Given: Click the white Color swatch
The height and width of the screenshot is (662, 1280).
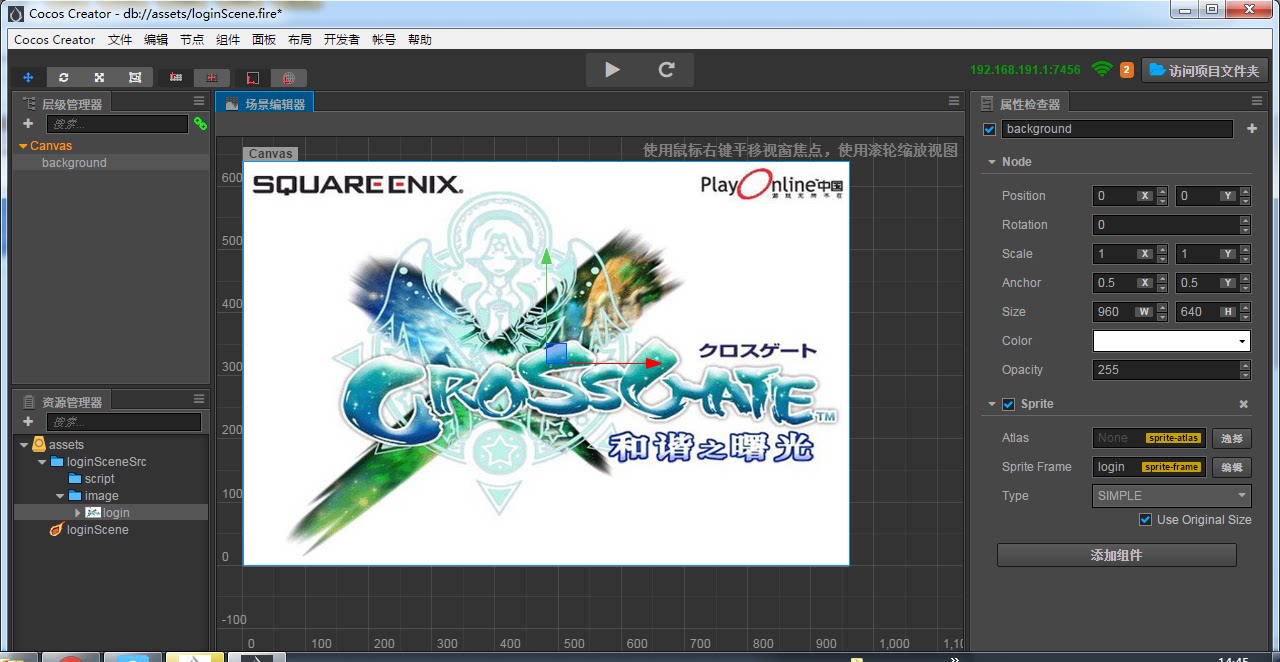Looking at the screenshot, I should point(1172,341).
